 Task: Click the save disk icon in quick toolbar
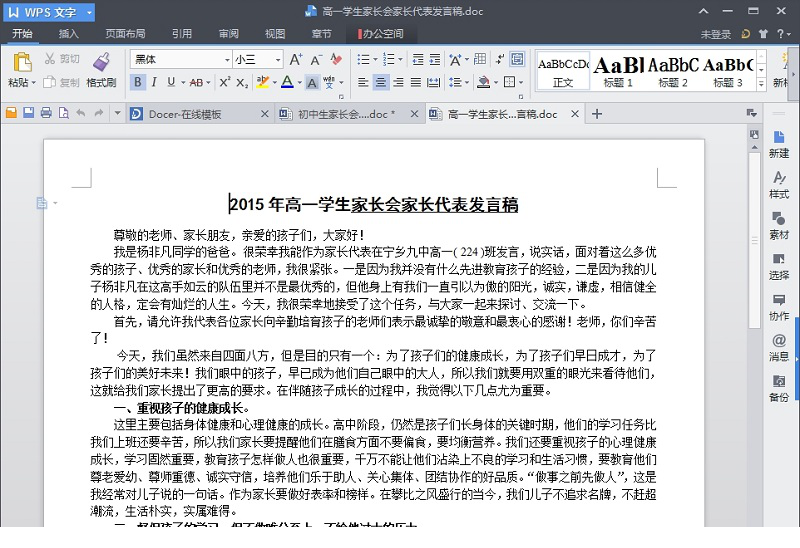[x=29, y=113]
